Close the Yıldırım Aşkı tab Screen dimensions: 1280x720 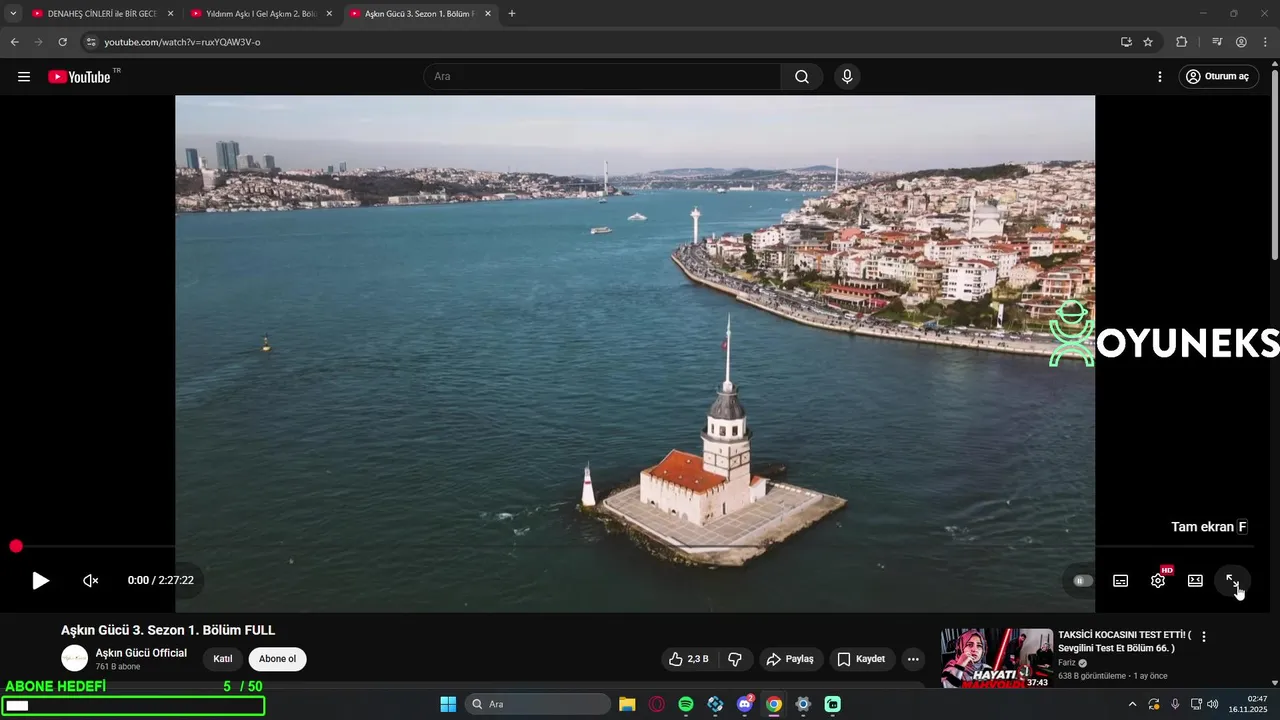(x=329, y=14)
